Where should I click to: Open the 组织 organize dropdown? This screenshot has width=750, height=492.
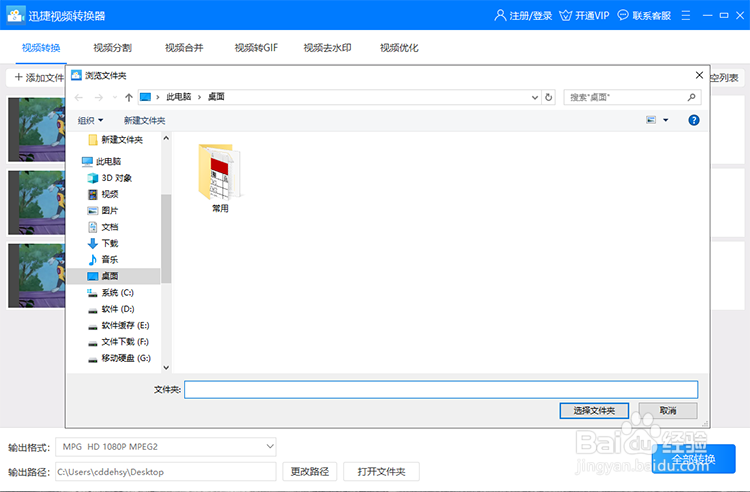[x=90, y=120]
